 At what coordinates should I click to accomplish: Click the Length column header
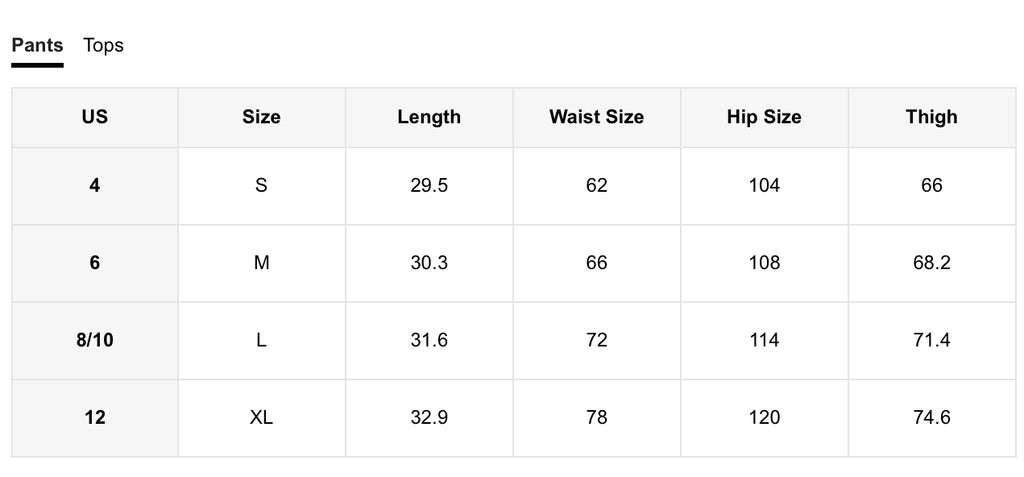(x=429, y=117)
